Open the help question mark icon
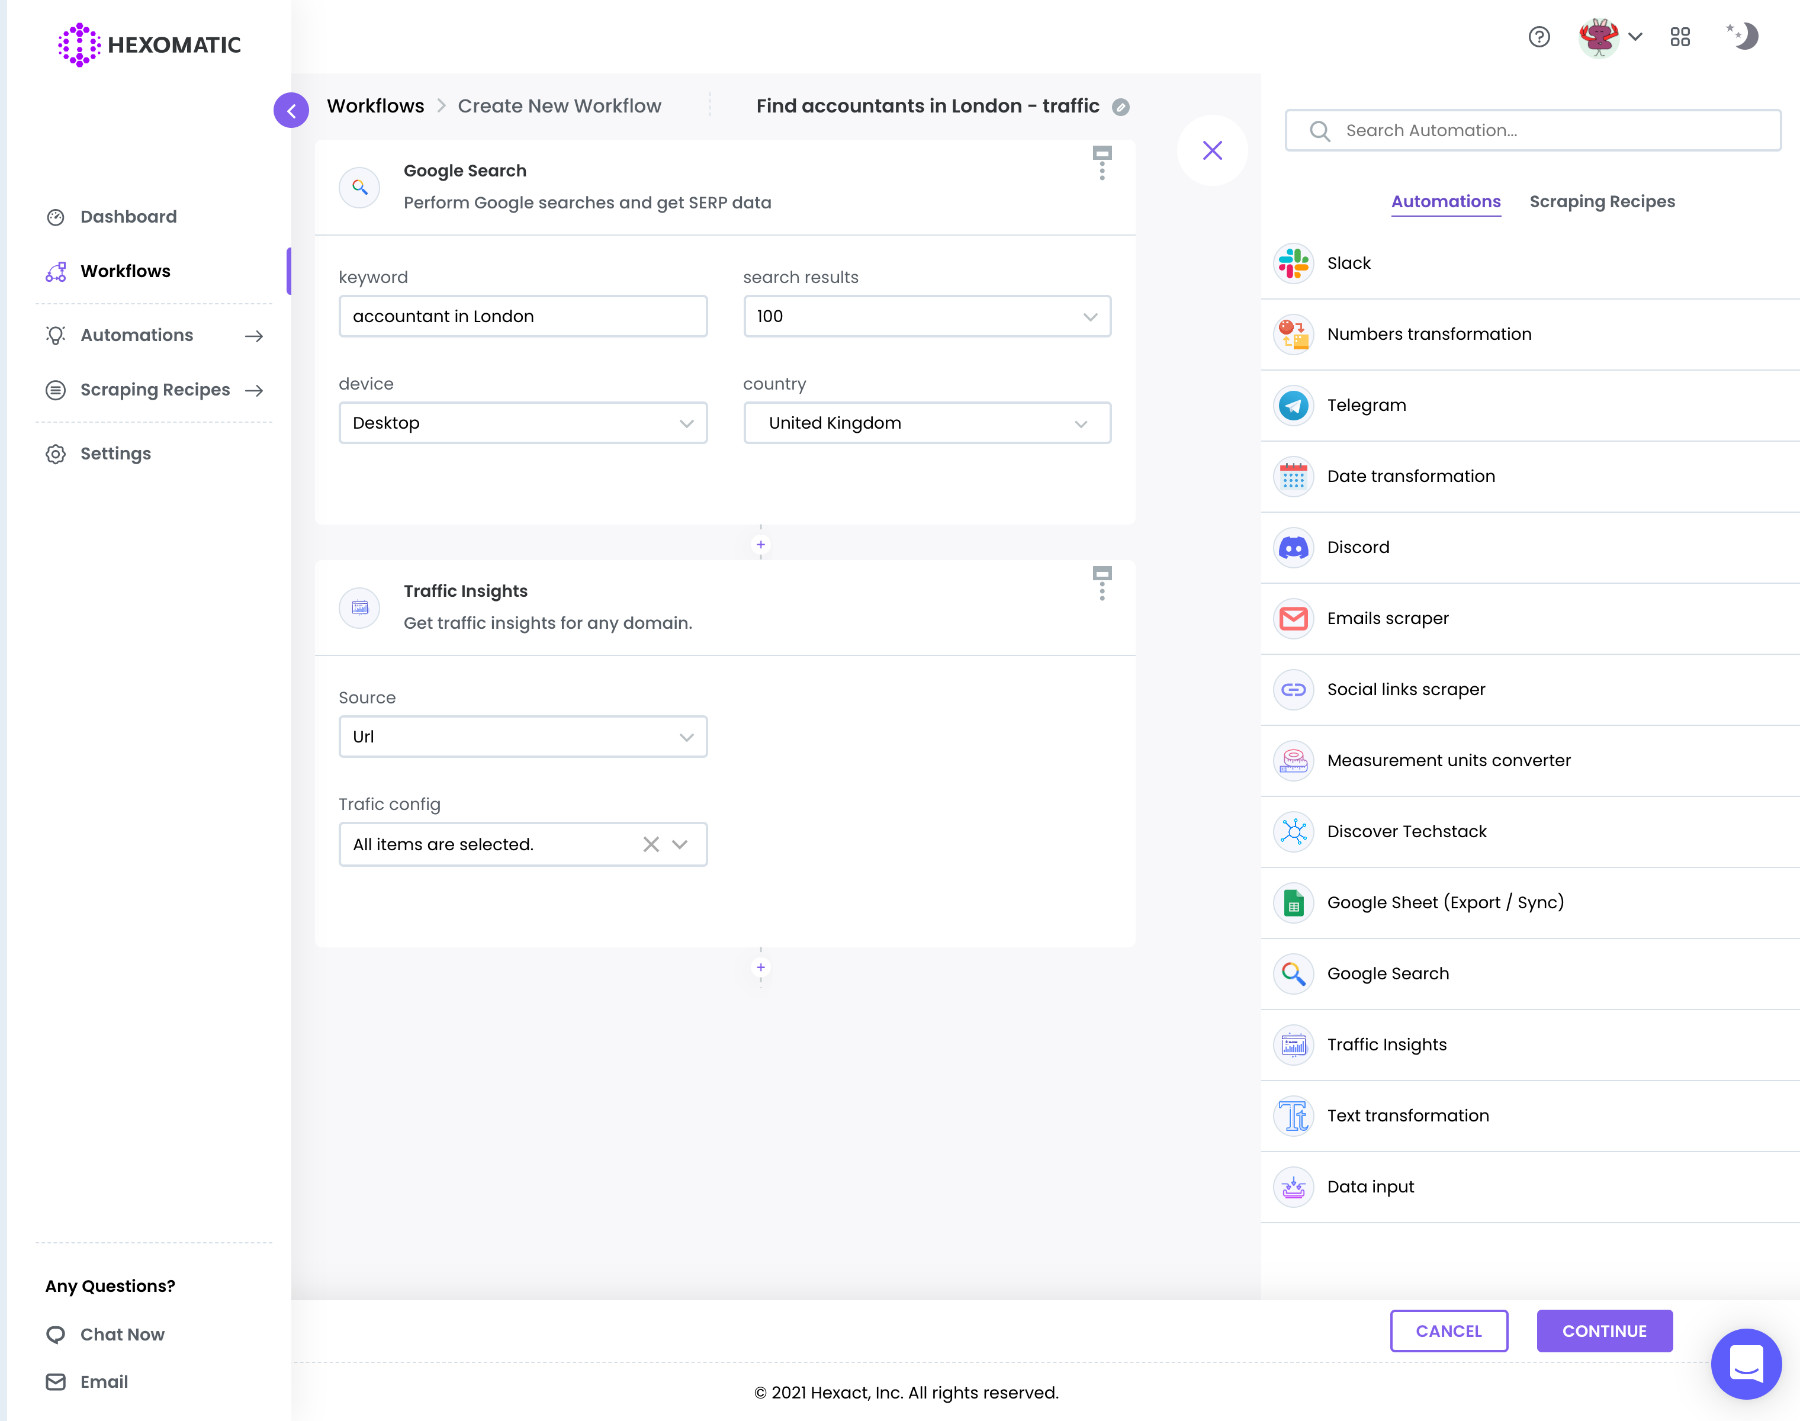Screen dimensions: 1800x1421 coord(1539,37)
